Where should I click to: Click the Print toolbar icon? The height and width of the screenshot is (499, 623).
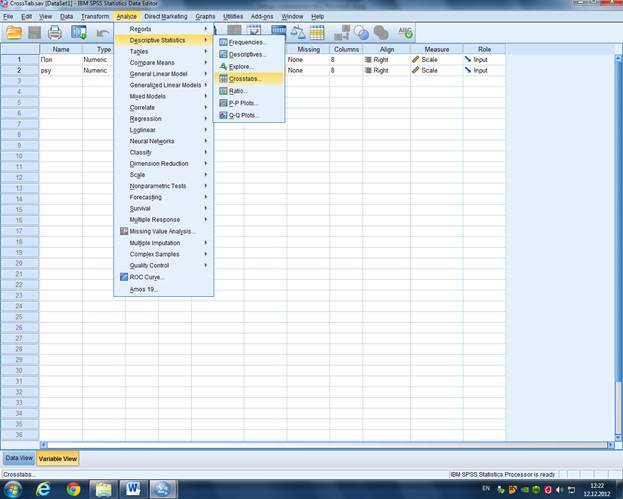[x=56, y=33]
